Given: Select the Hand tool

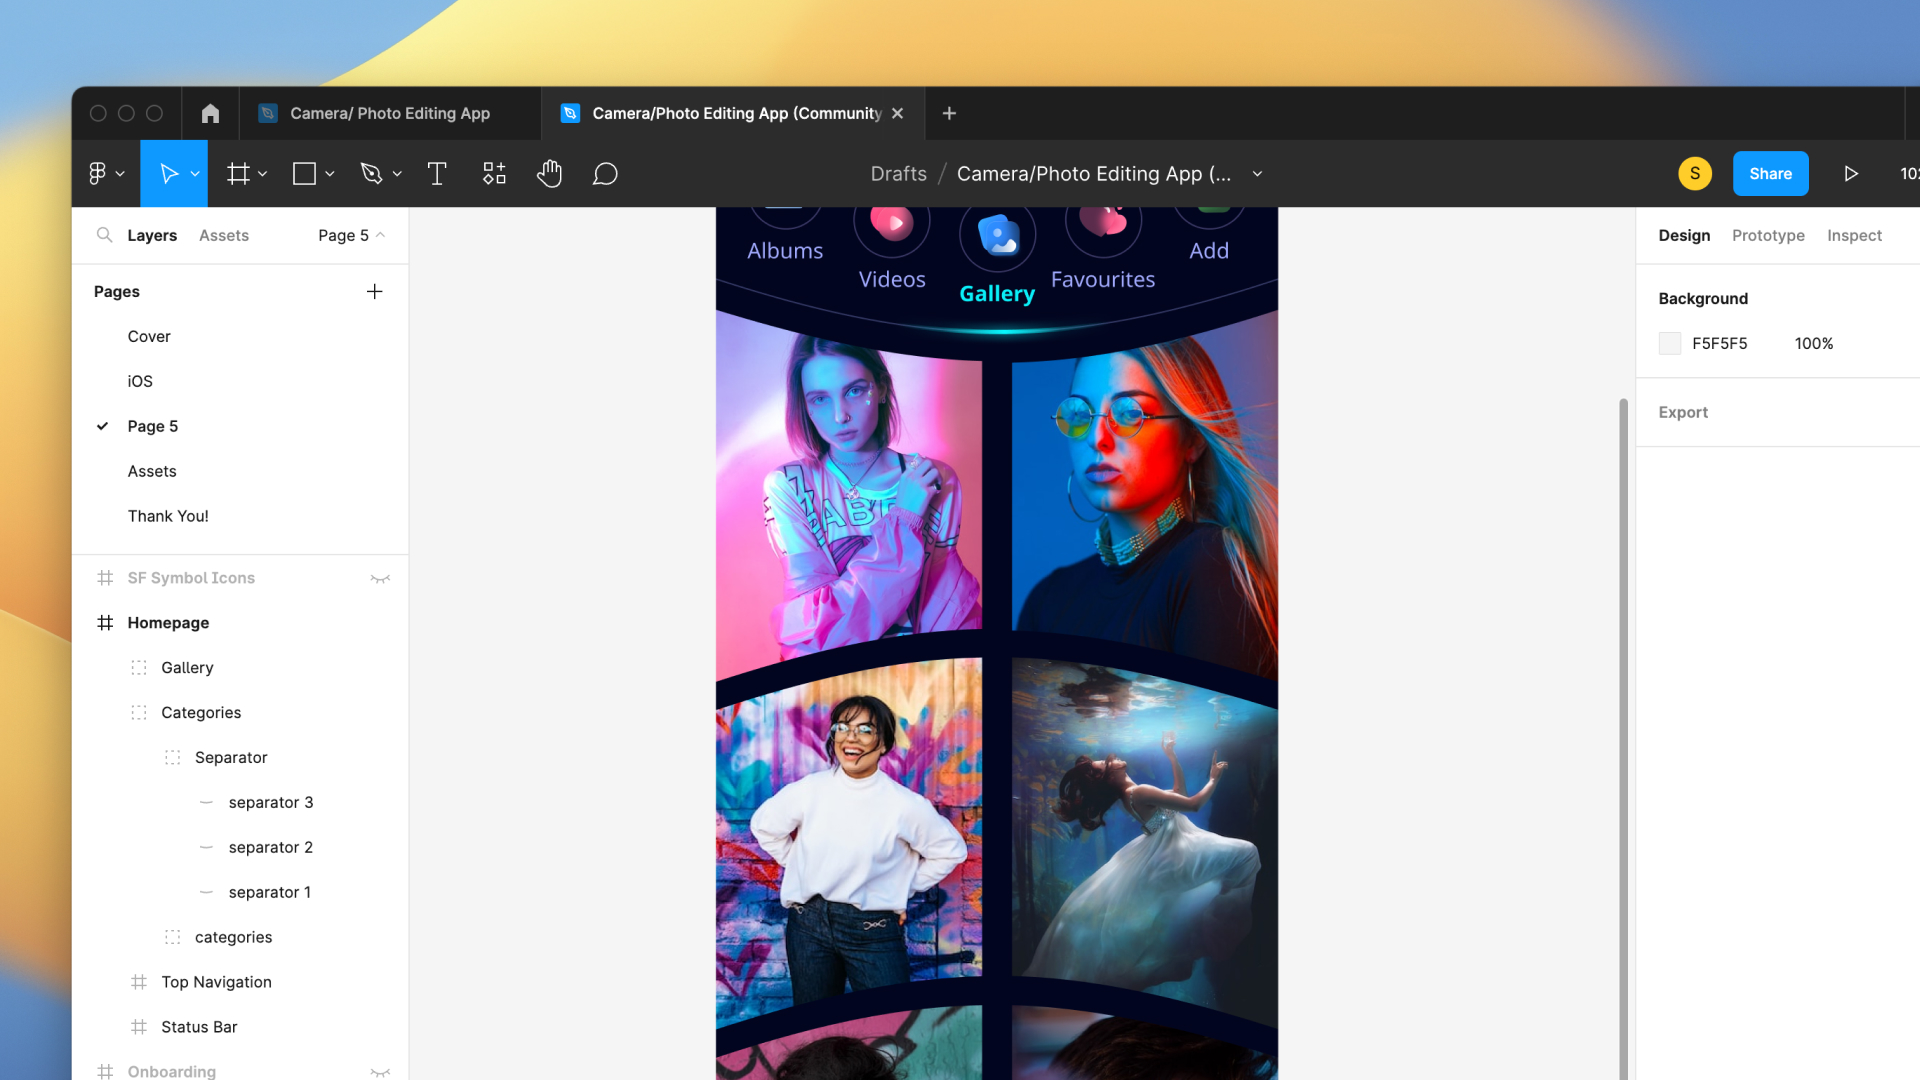Looking at the screenshot, I should tap(549, 173).
